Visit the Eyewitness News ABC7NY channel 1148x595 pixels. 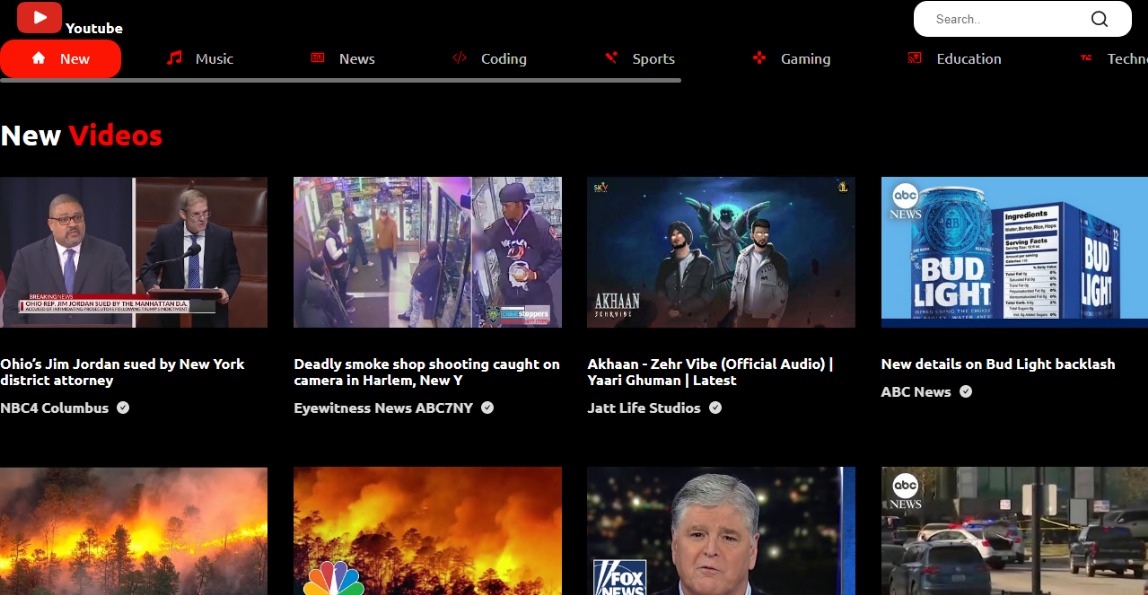pos(384,408)
